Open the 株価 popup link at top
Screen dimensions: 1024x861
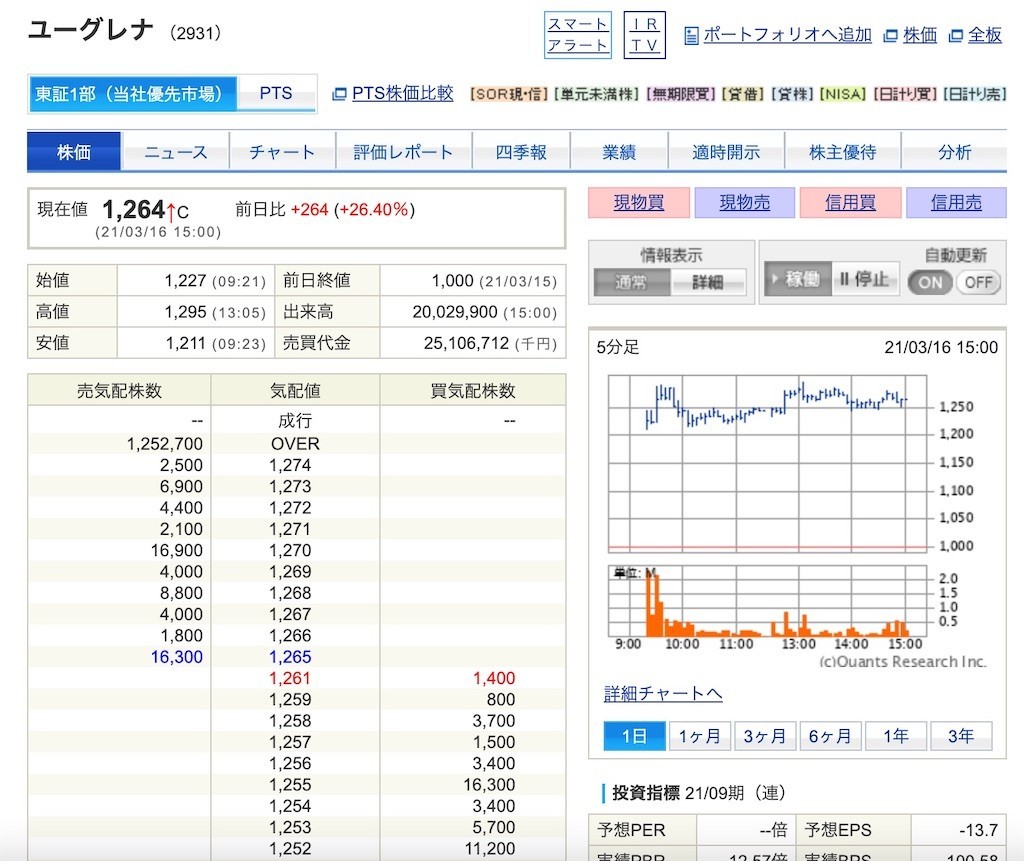click(x=920, y=35)
